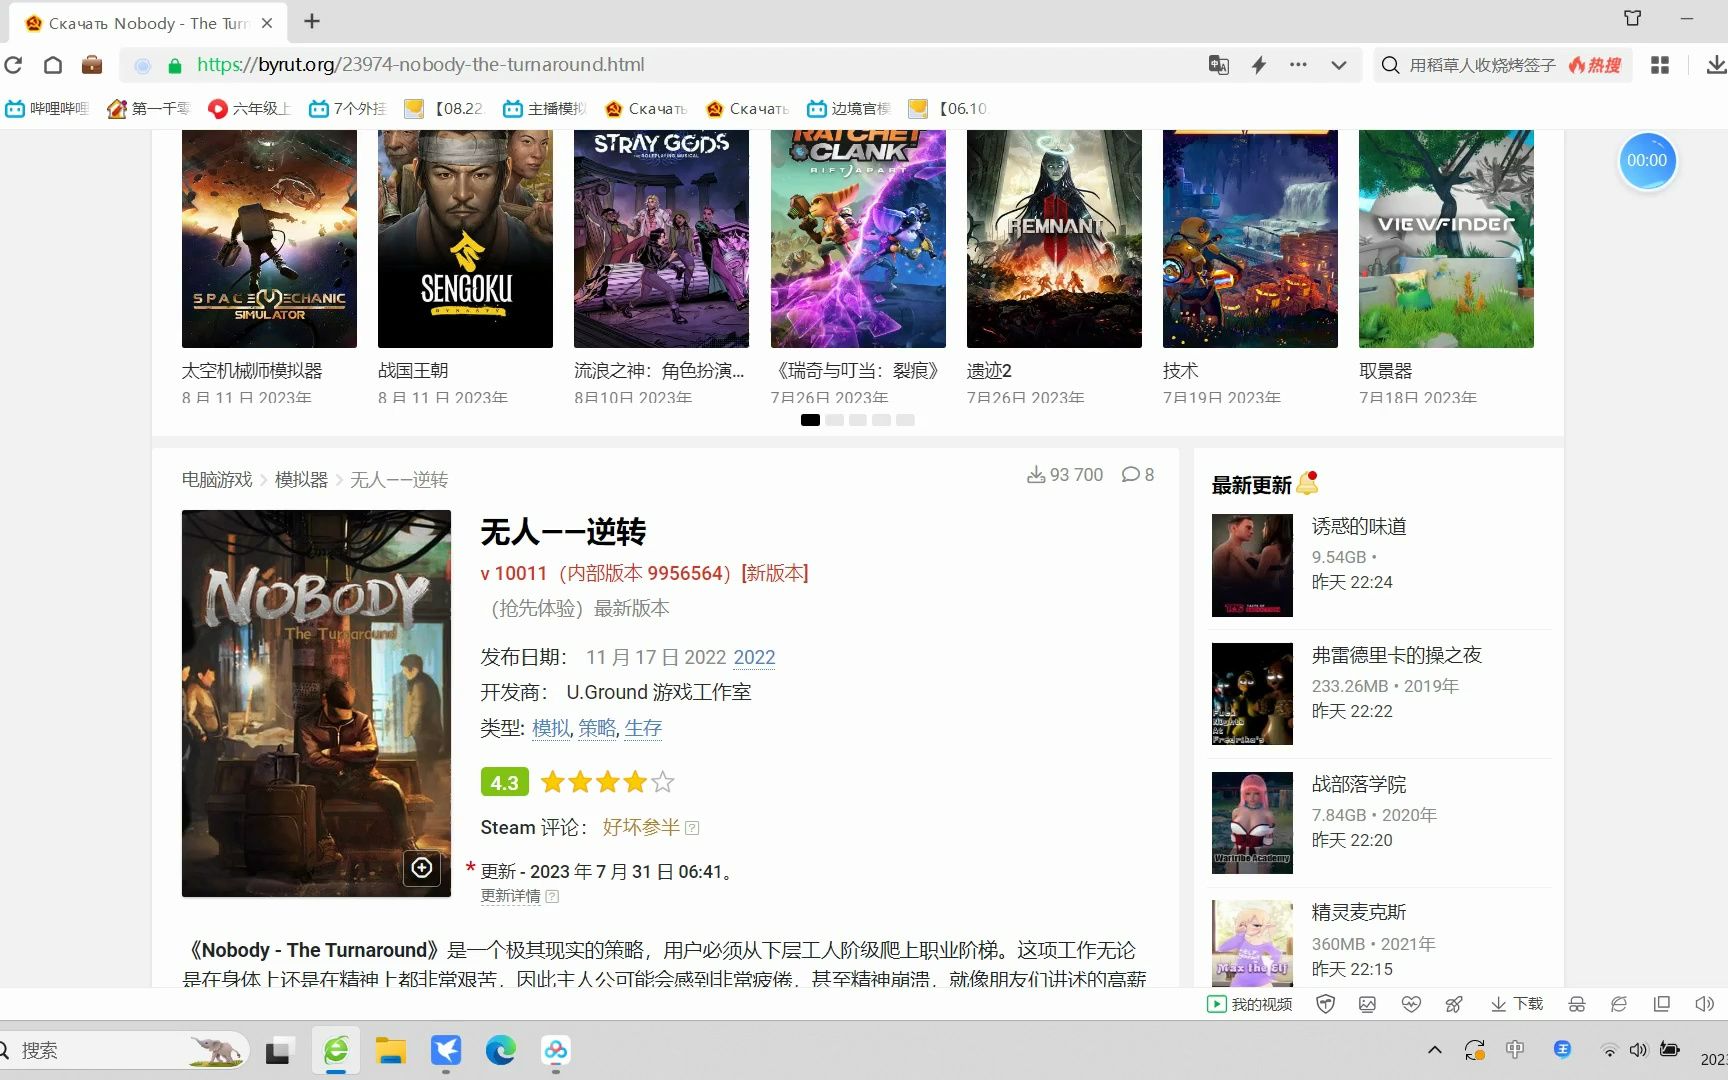Open 精灵麦克斯 in latest updates
This screenshot has height=1080, width=1728.
(x=1358, y=912)
